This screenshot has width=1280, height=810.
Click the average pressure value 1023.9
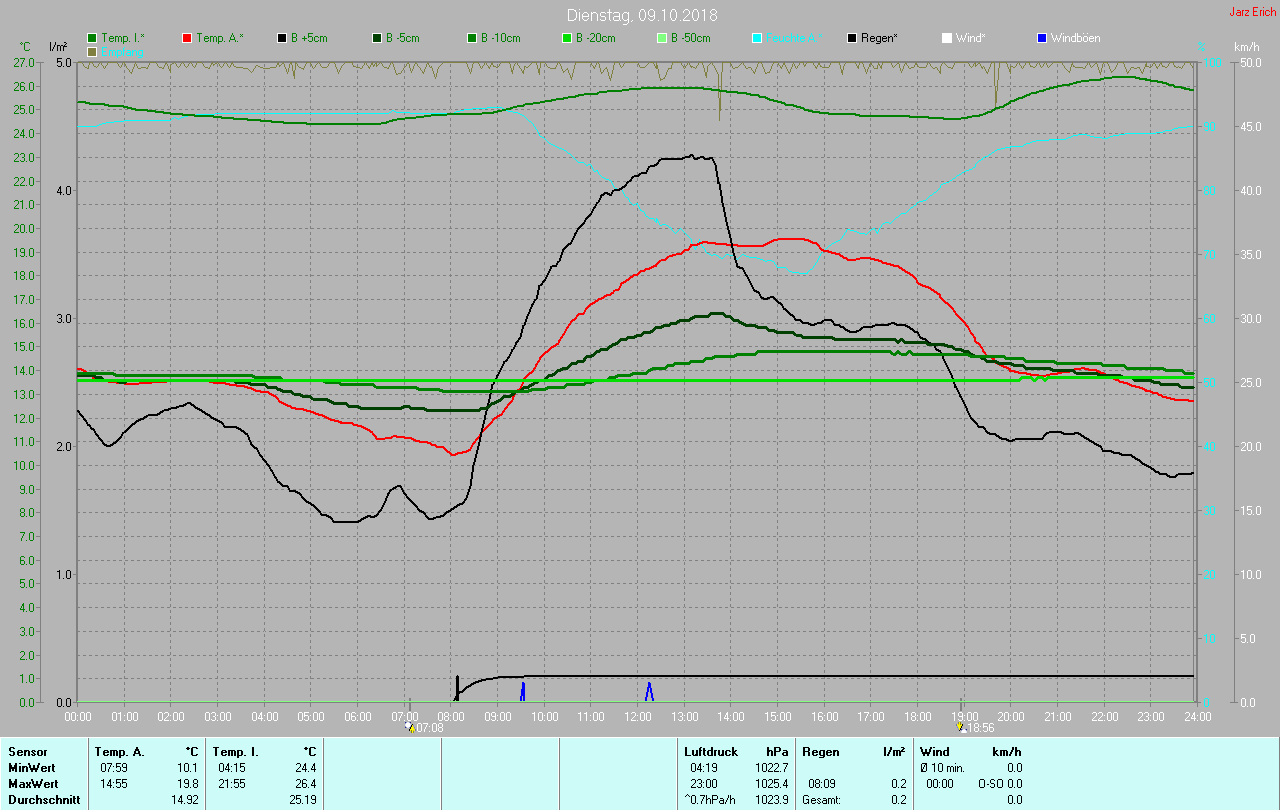pos(771,799)
